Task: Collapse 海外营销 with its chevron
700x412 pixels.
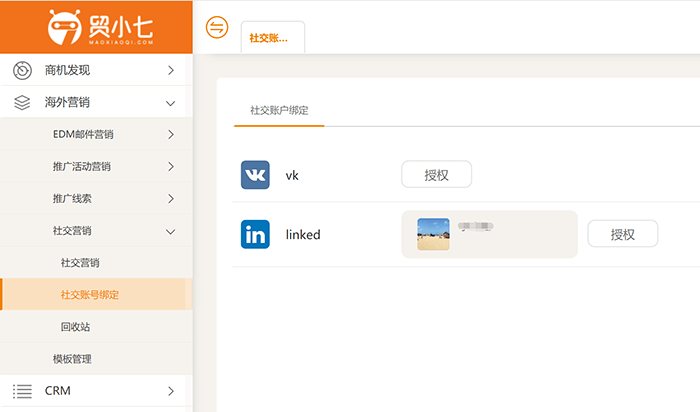Action: pyautogui.click(x=171, y=104)
